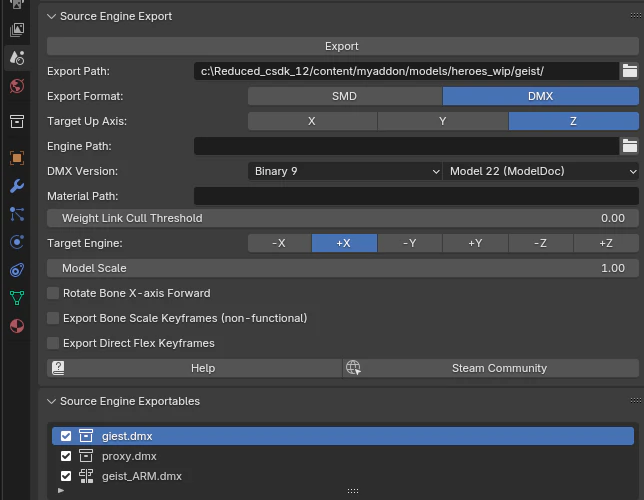644x500 pixels.
Task: Click the Model Scale slider field
Action: [342, 268]
